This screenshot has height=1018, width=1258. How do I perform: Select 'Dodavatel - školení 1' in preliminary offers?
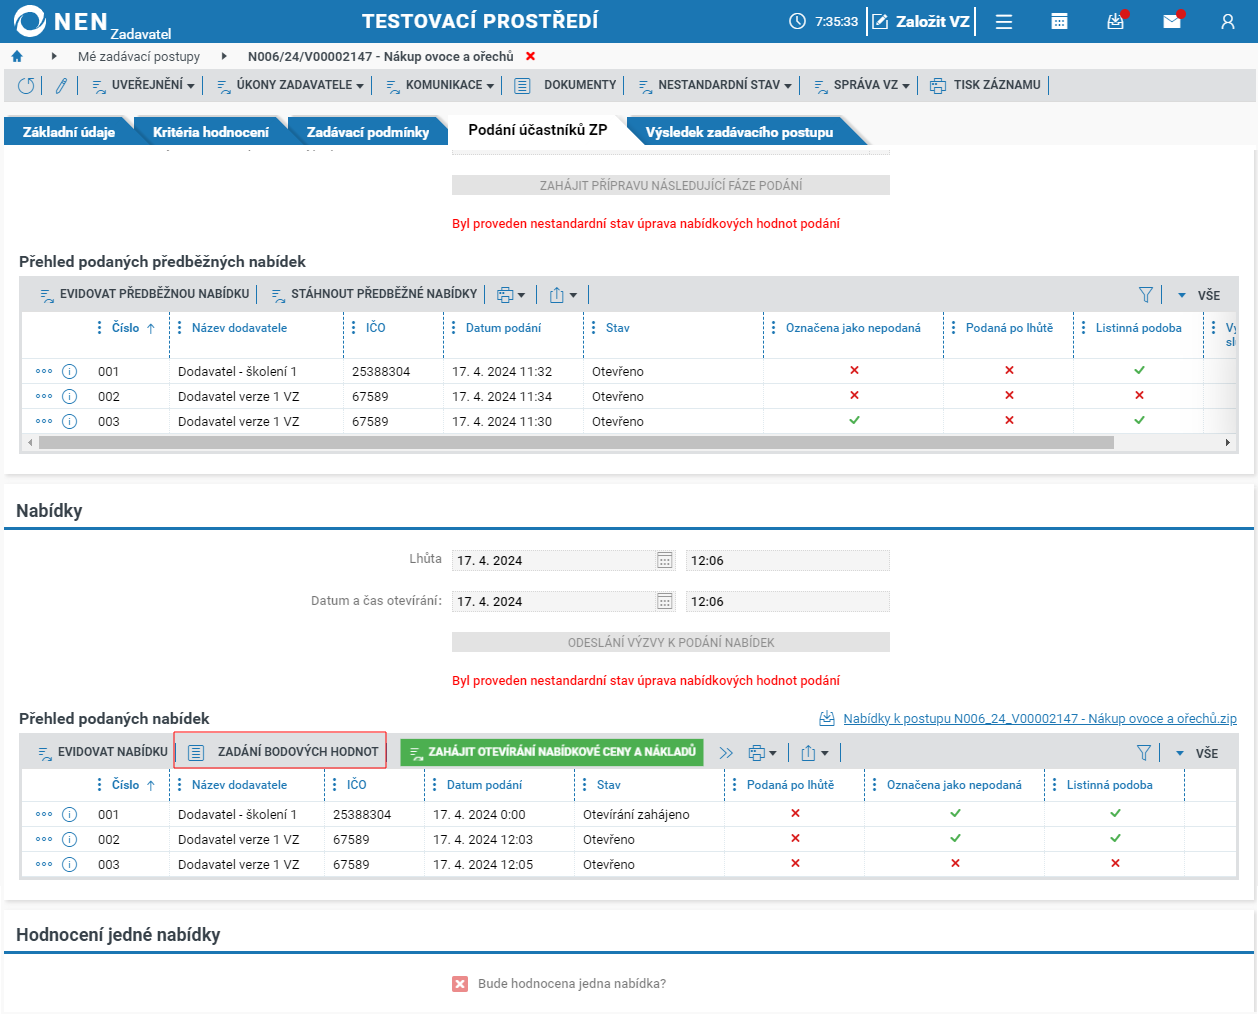[x=237, y=371]
